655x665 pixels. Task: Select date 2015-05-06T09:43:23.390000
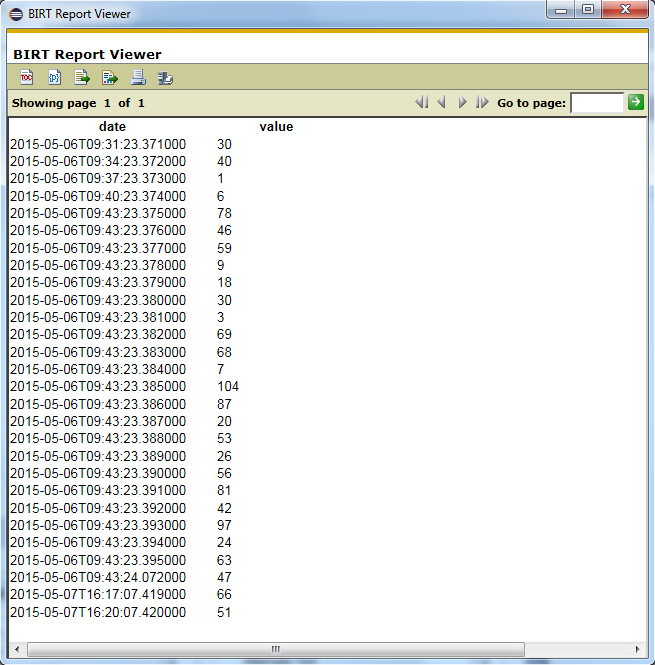[98, 473]
